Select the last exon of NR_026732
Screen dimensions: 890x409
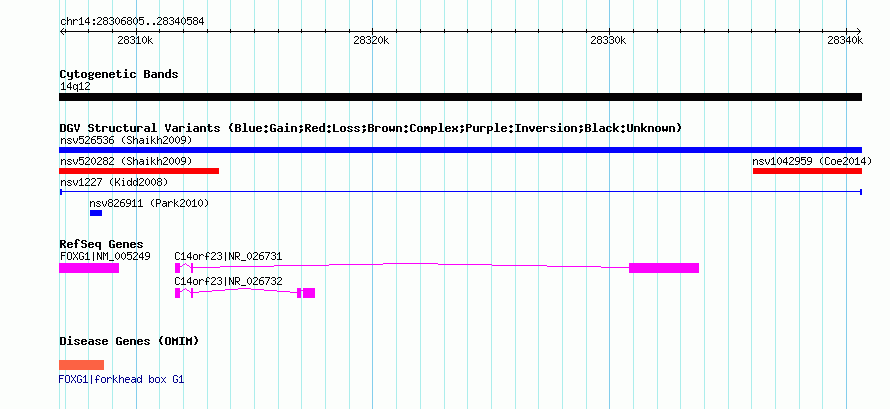(x=309, y=293)
